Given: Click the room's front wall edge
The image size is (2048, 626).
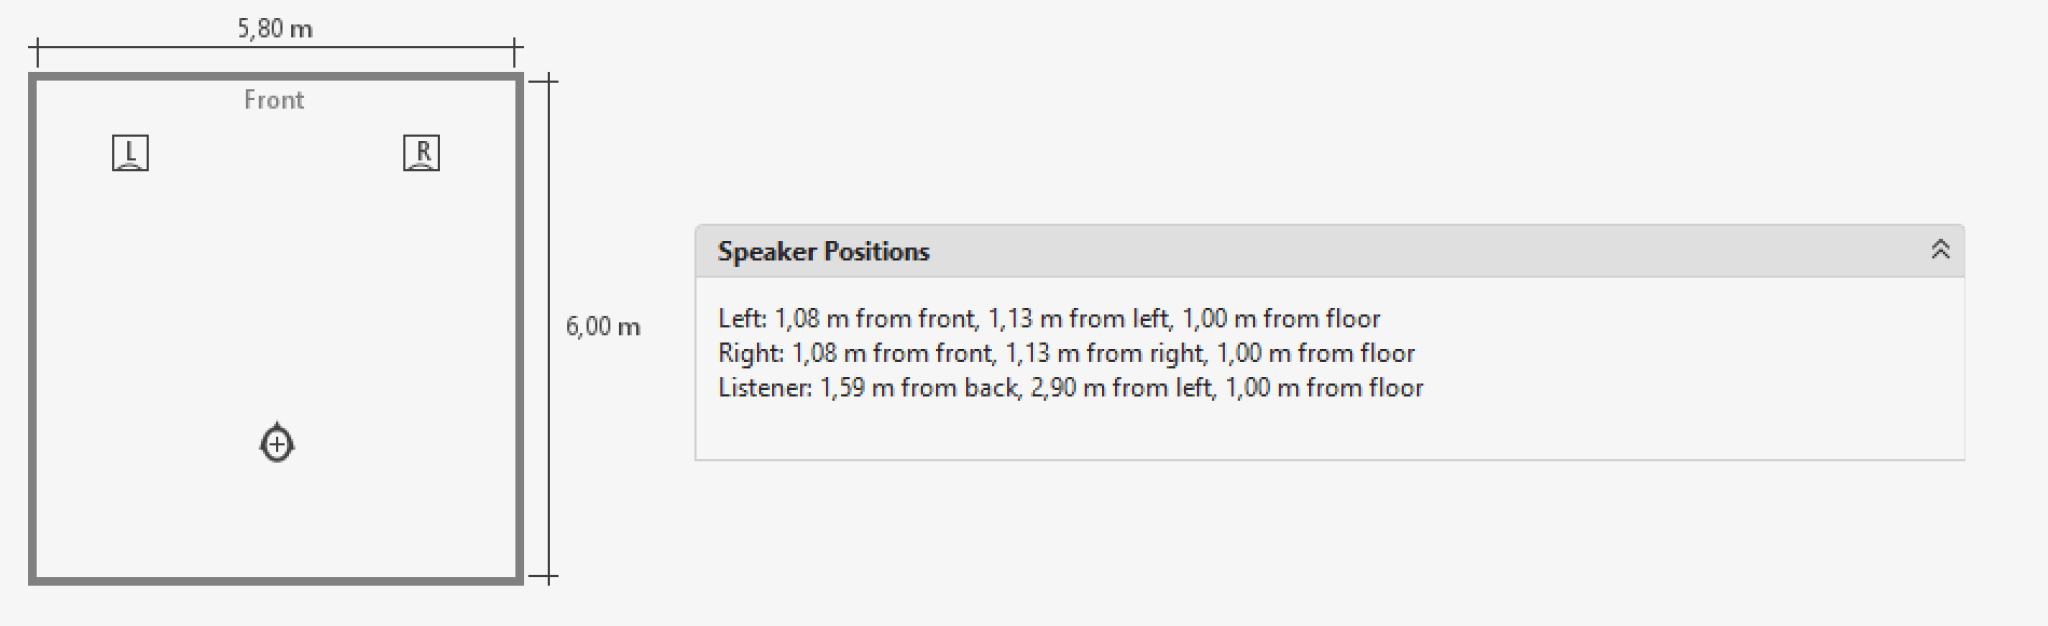Looking at the screenshot, I should pyautogui.click(x=276, y=77).
